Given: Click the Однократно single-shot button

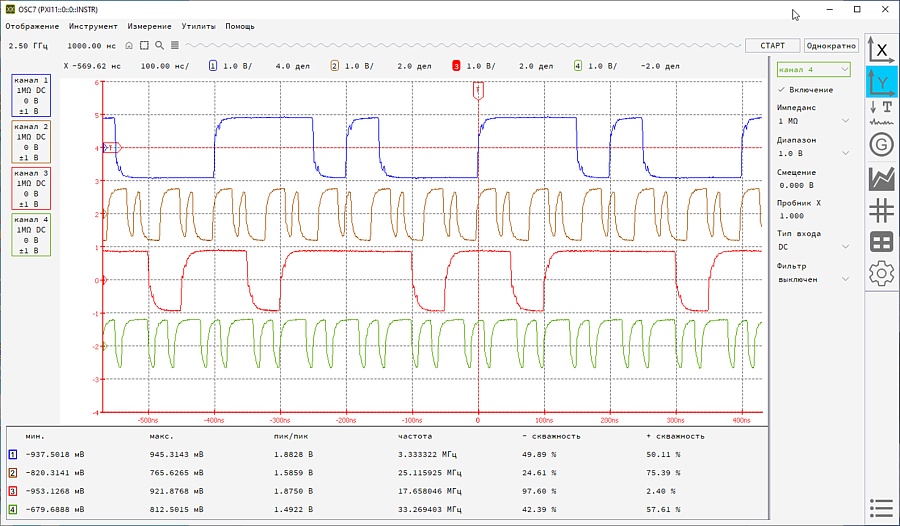Looking at the screenshot, I should click(x=831, y=46).
